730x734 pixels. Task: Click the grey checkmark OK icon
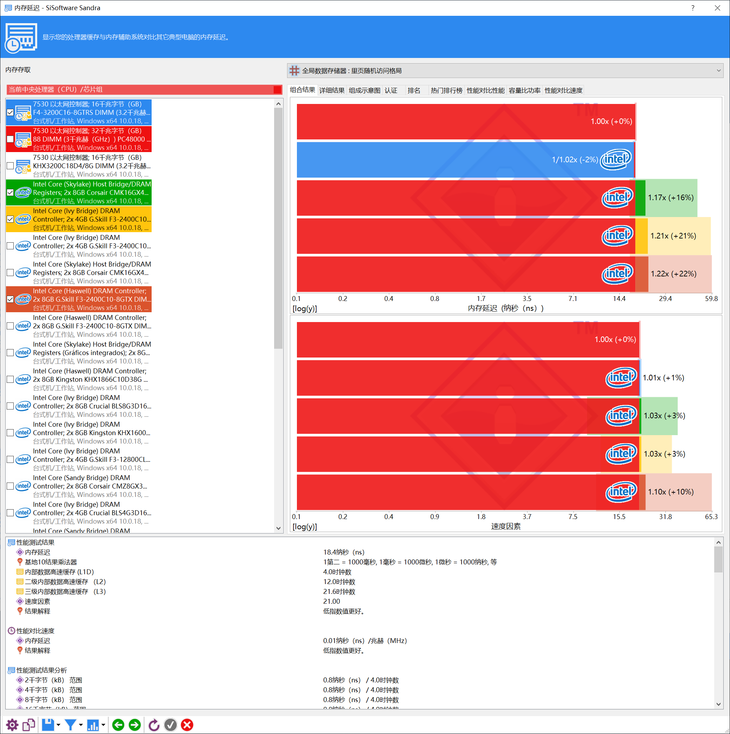170,724
